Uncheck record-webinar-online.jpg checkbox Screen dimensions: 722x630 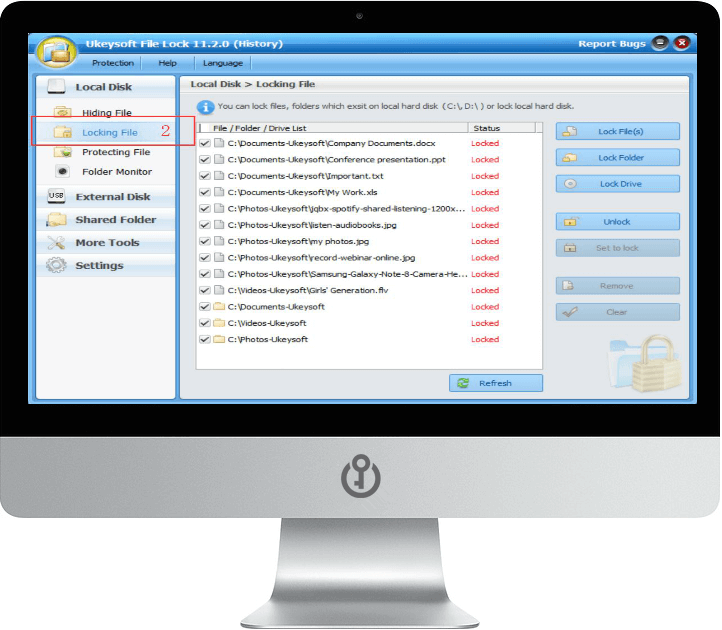click(x=205, y=257)
